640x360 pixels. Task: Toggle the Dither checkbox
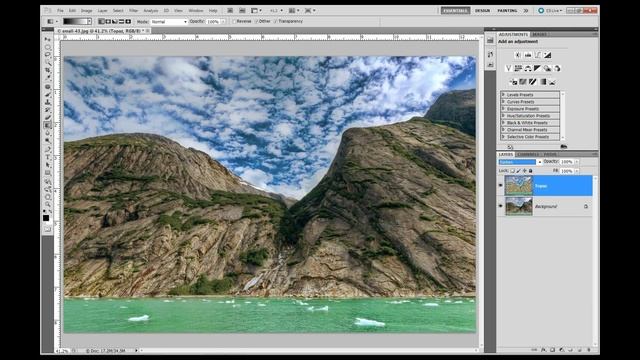click(256, 21)
